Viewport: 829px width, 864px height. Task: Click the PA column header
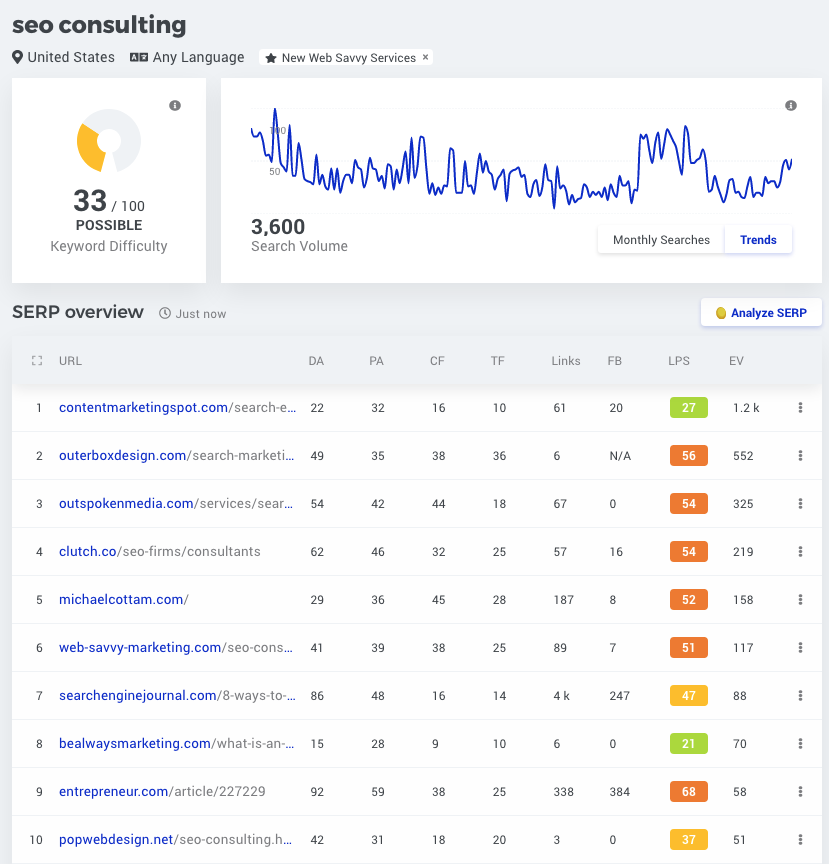376,361
